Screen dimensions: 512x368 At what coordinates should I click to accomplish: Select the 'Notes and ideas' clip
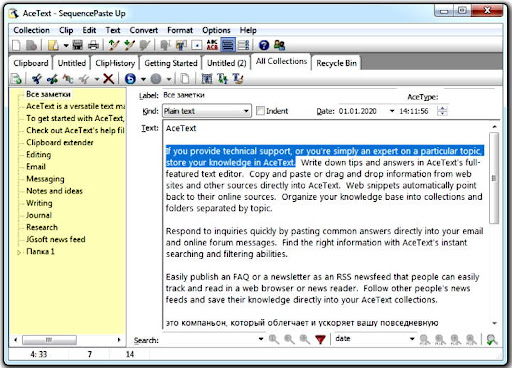click(x=54, y=191)
